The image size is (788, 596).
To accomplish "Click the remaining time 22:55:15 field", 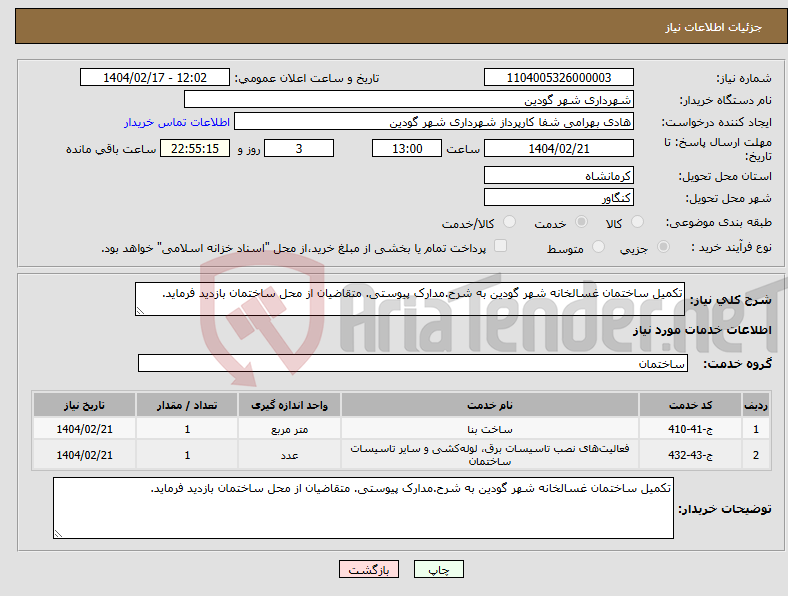I will coord(195,148).
